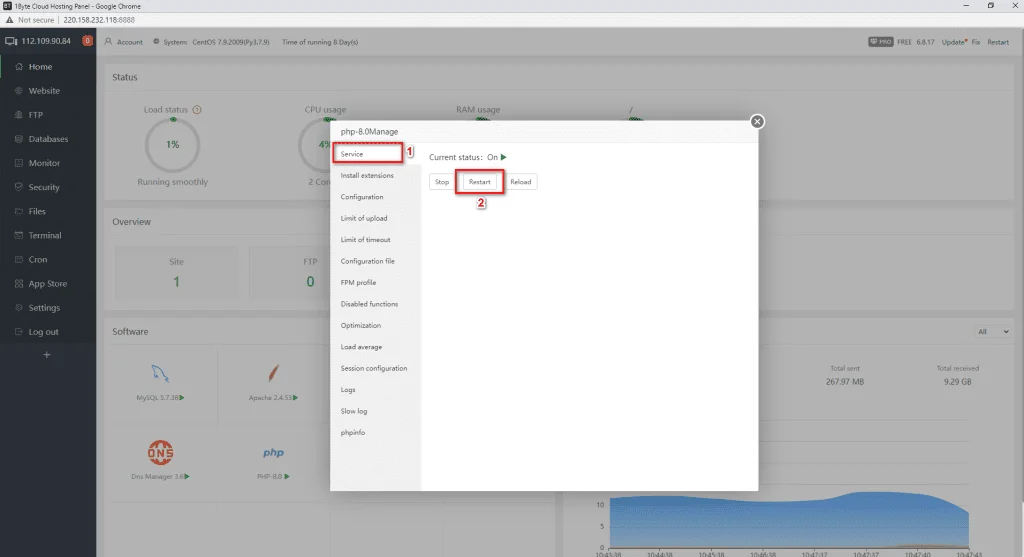Reload the PHP service
The height and width of the screenshot is (557, 1024).
pos(520,182)
